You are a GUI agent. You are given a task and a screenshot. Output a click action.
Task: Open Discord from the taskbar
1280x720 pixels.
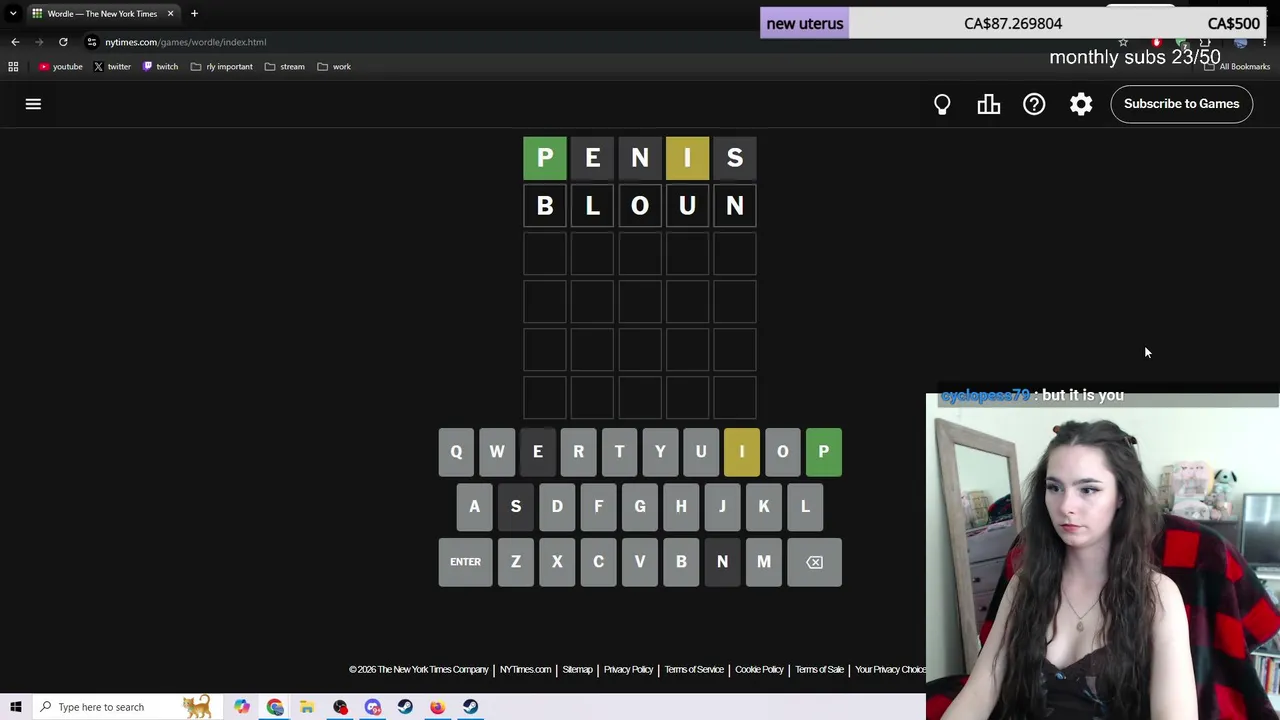pyautogui.click(x=373, y=707)
